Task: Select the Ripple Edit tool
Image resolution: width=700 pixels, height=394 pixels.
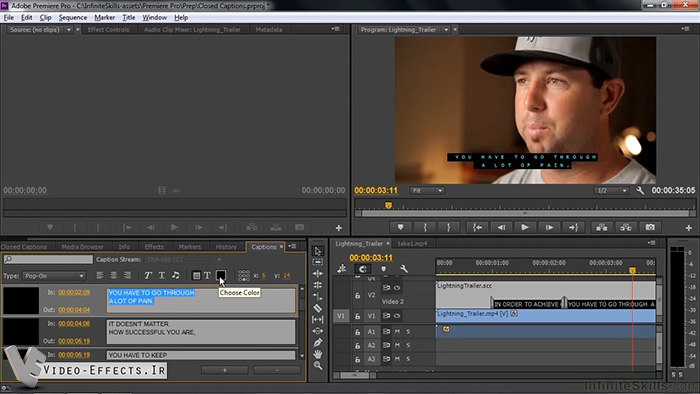Action: 317,273
